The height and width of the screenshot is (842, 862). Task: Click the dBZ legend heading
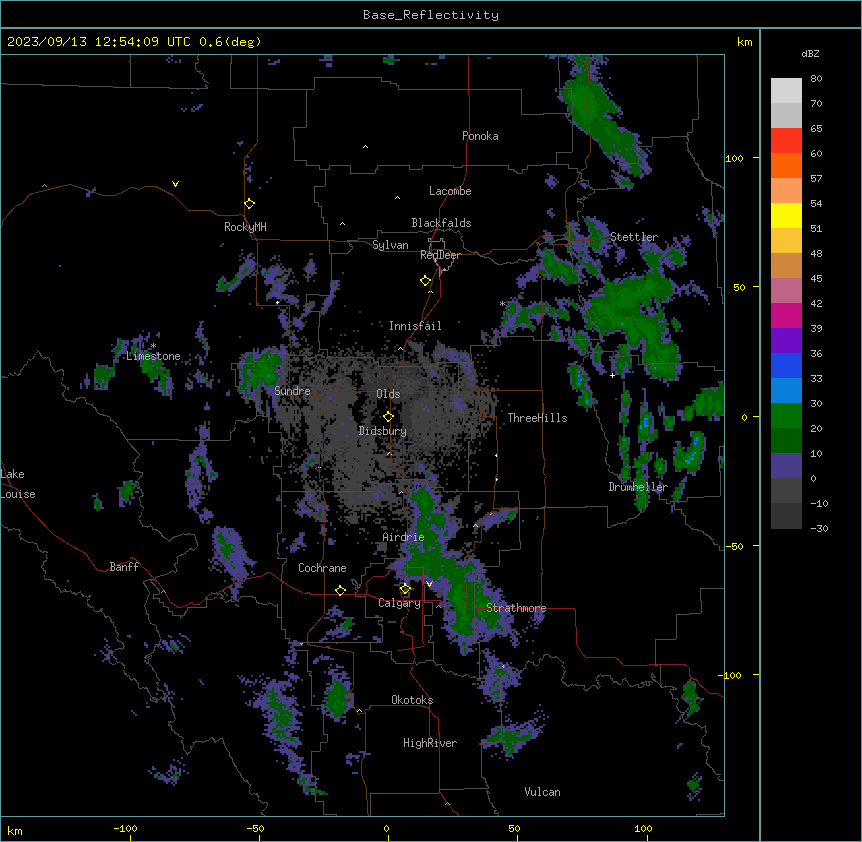[810, 53]
